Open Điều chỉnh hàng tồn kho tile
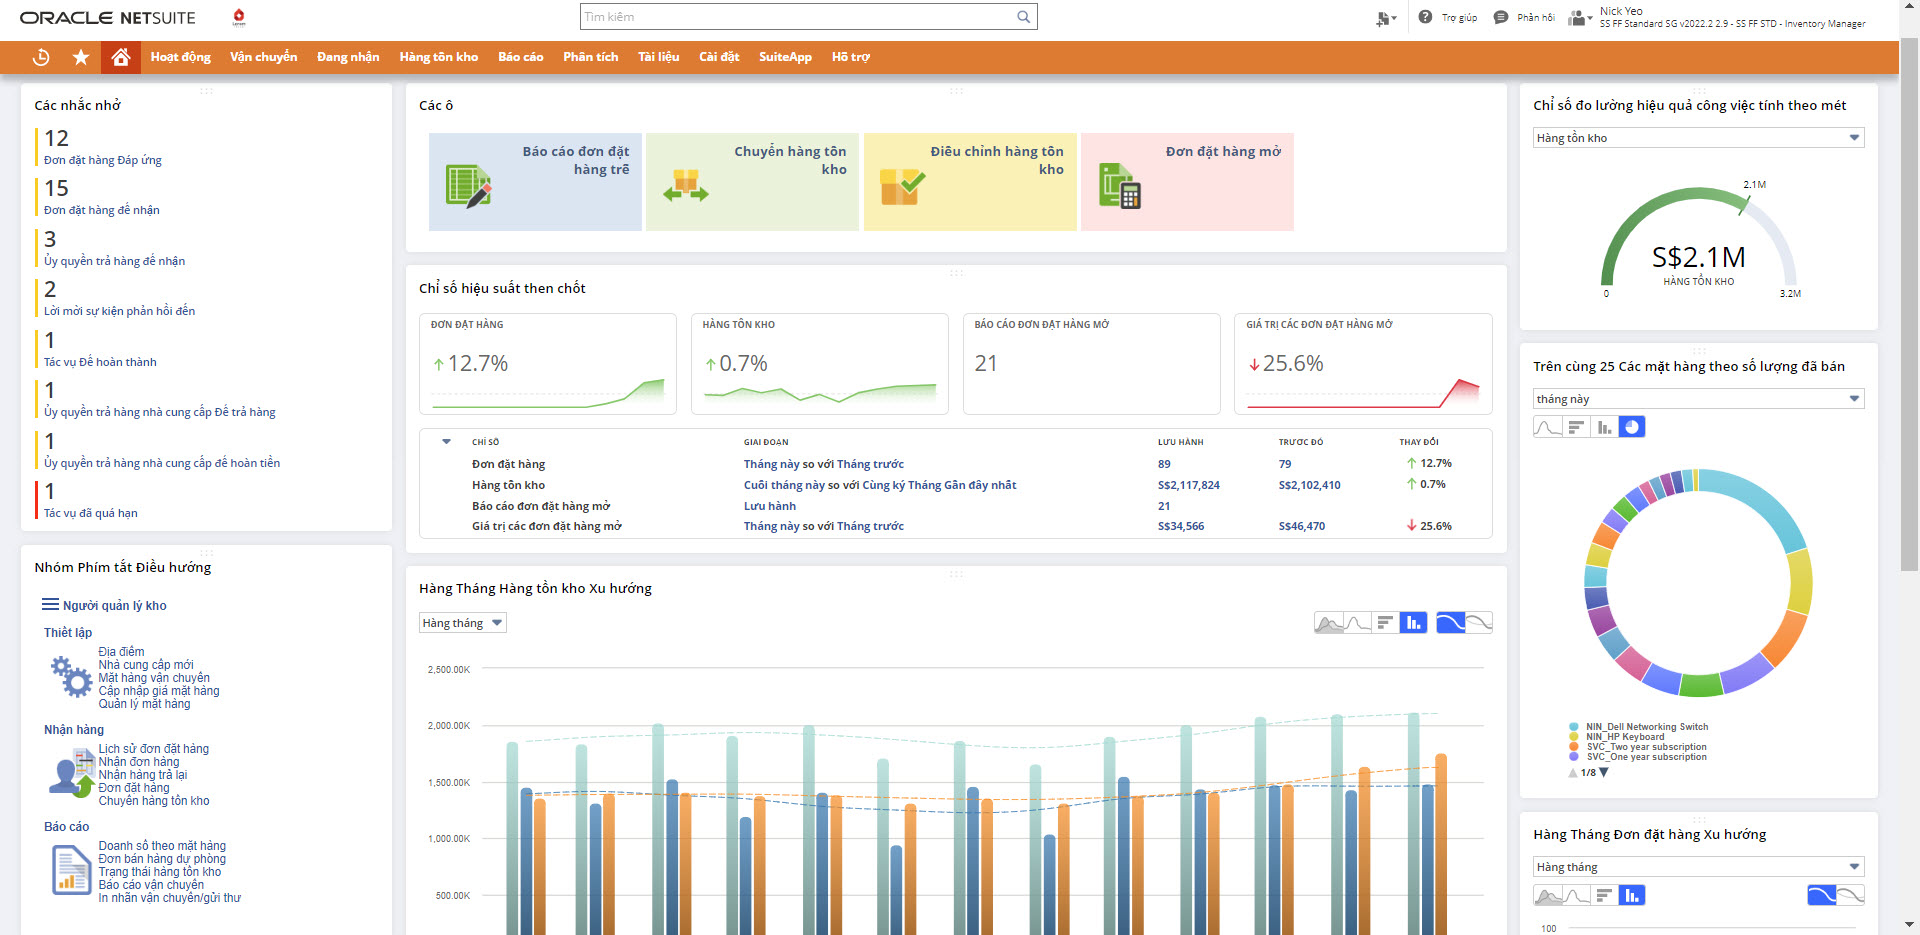 970,182
